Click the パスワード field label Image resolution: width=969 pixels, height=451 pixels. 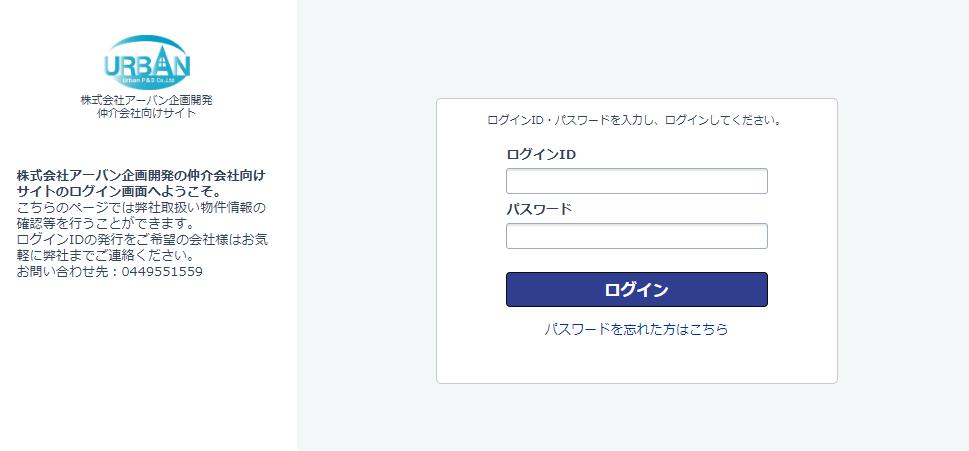tap(539, 209)
